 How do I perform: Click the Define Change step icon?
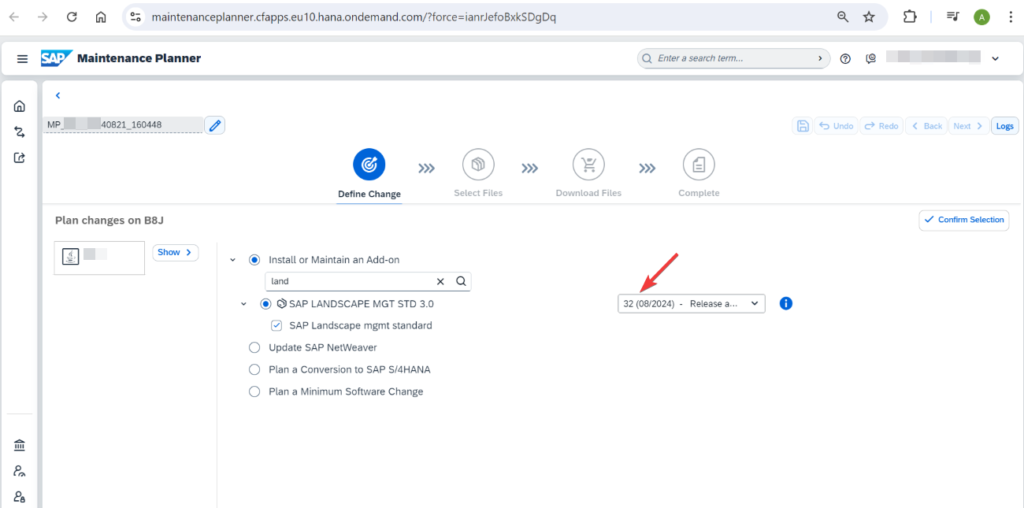369,165
